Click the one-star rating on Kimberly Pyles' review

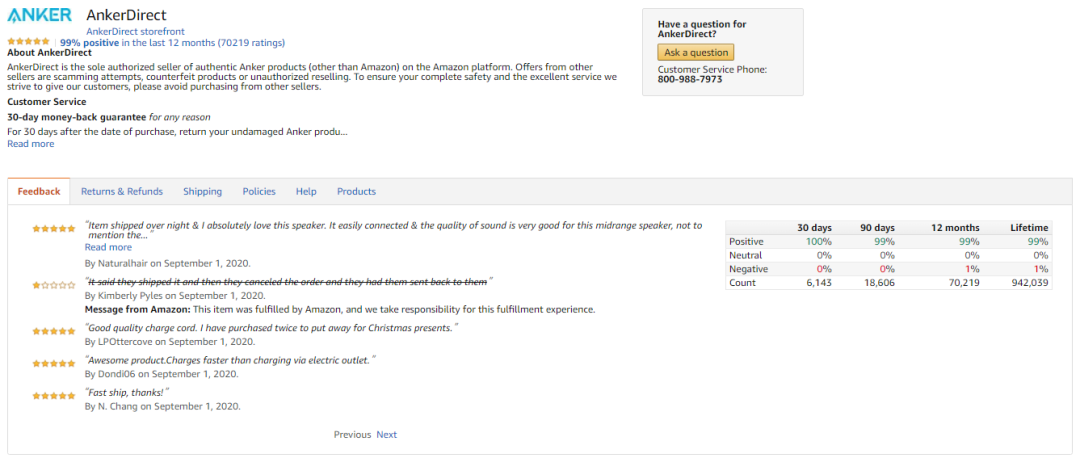[54, 284]
